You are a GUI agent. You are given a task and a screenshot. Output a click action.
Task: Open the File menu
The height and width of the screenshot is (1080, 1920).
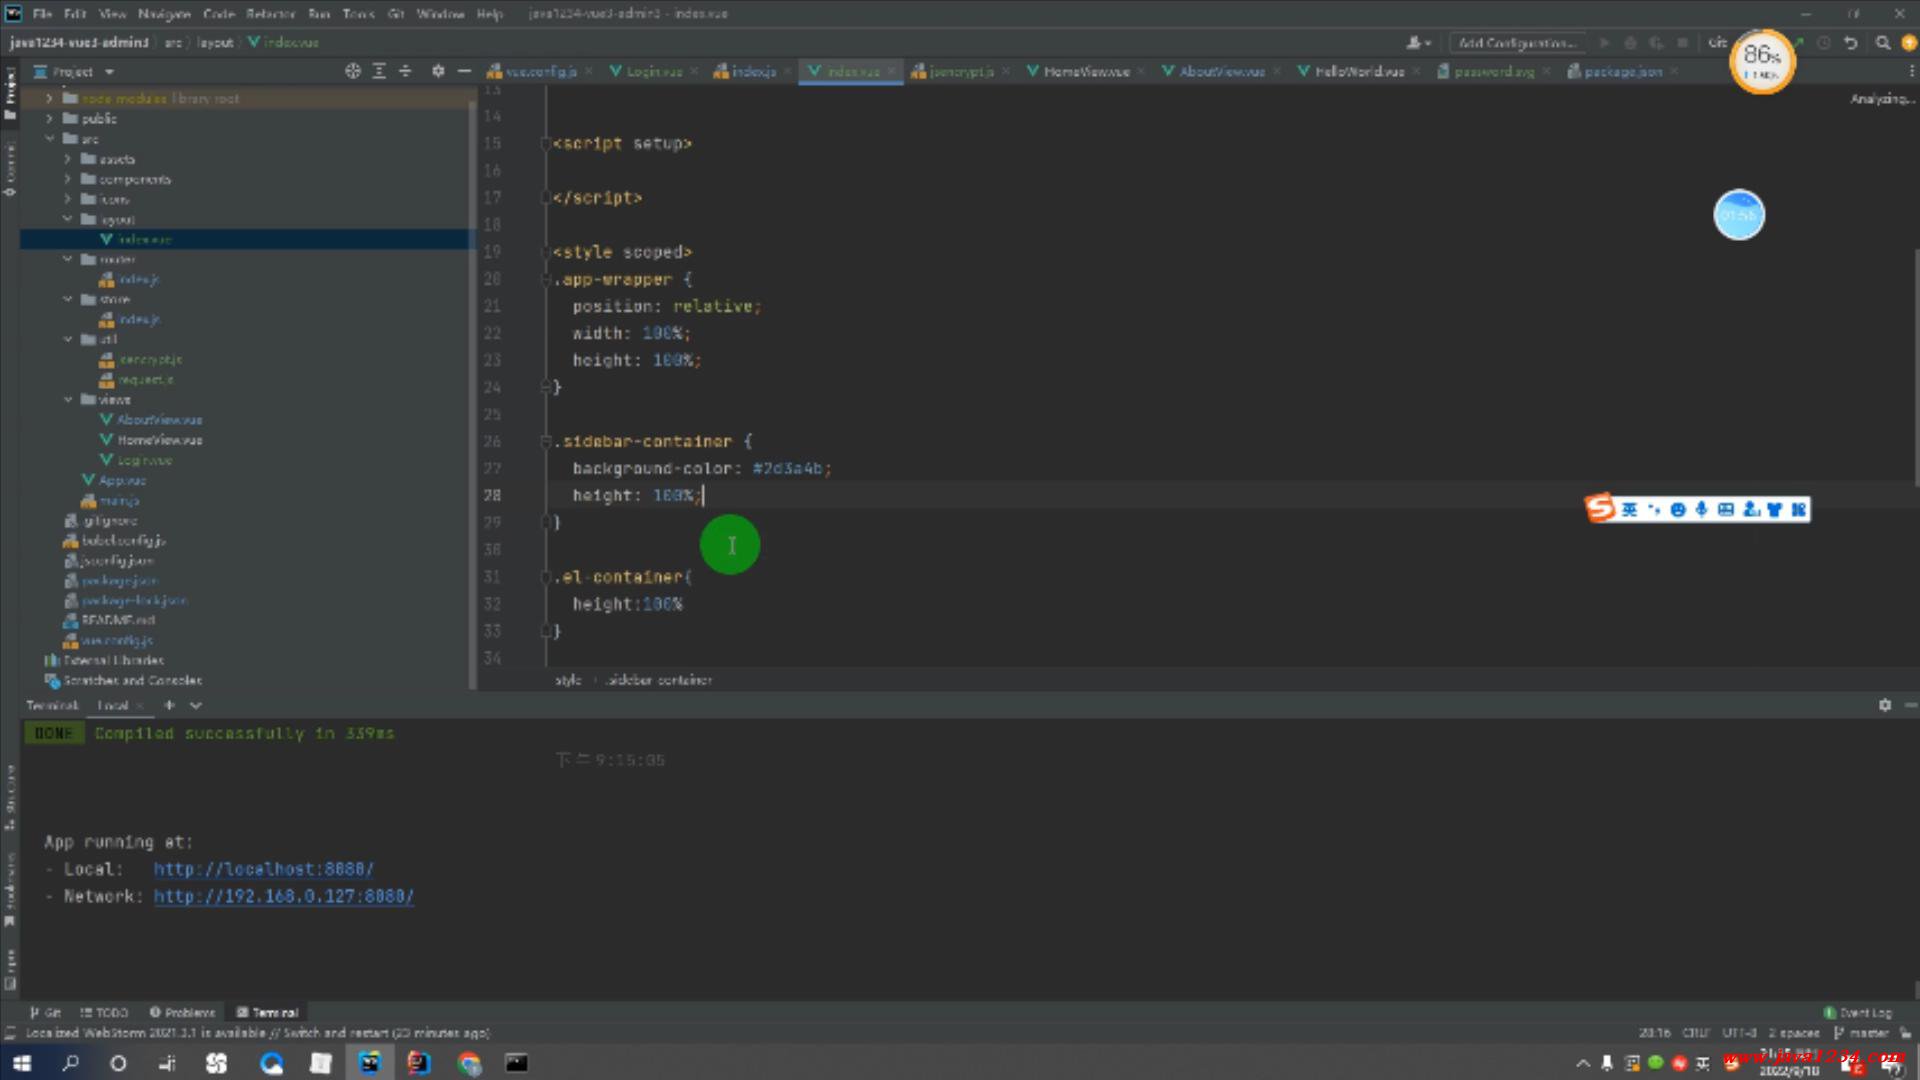tap(42, 14)
